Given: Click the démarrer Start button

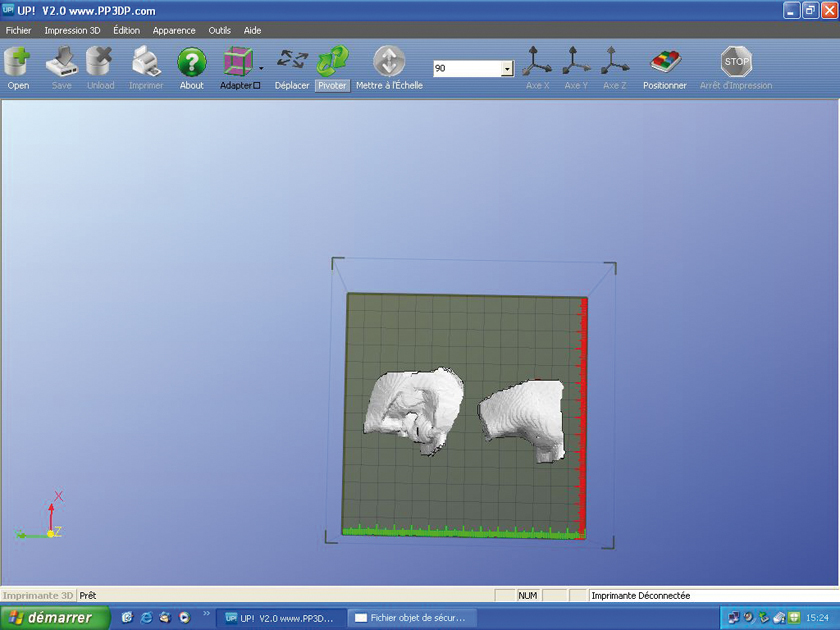Looking at the screenshot, I should click(50, 618).
